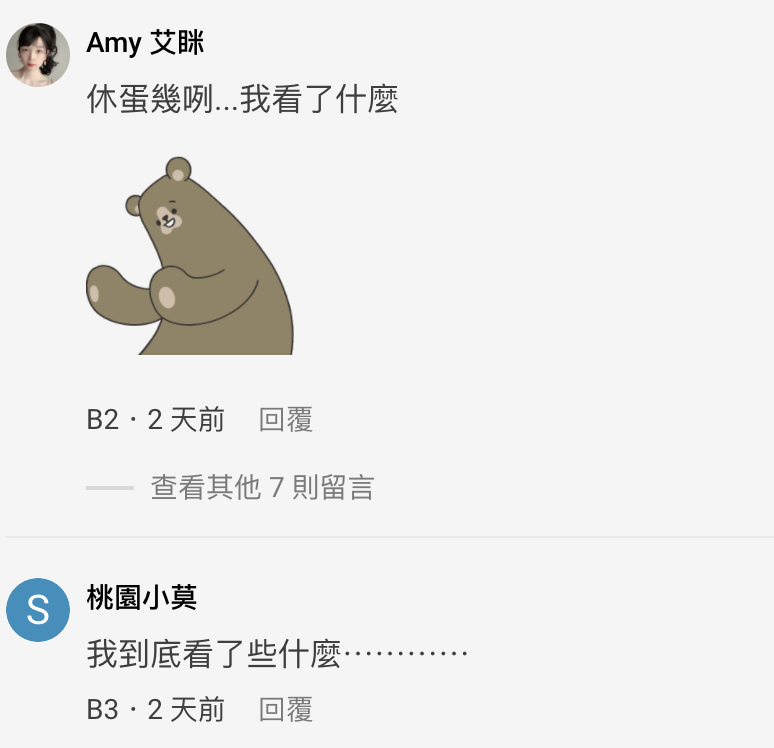Reply to Amy 艾眯's comment with 回覆
Screen dimensions: 774x748
coord(286,420)
